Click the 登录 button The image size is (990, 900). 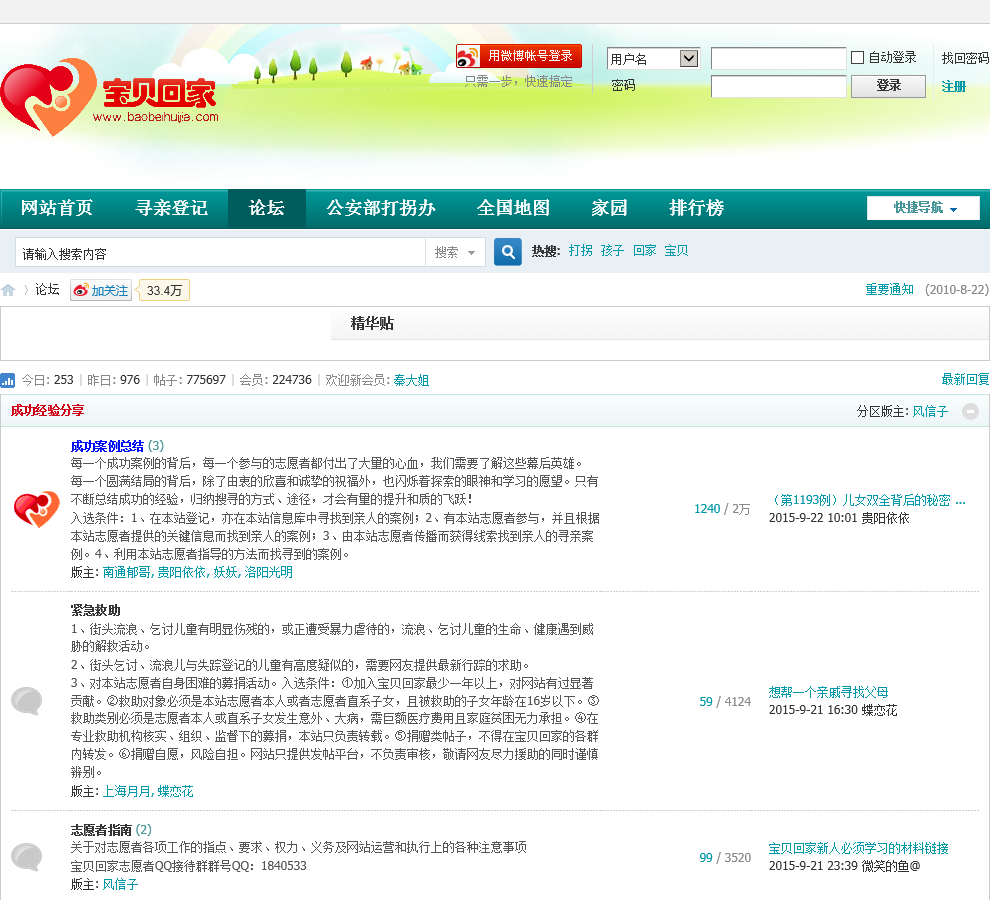coord(888,86)
